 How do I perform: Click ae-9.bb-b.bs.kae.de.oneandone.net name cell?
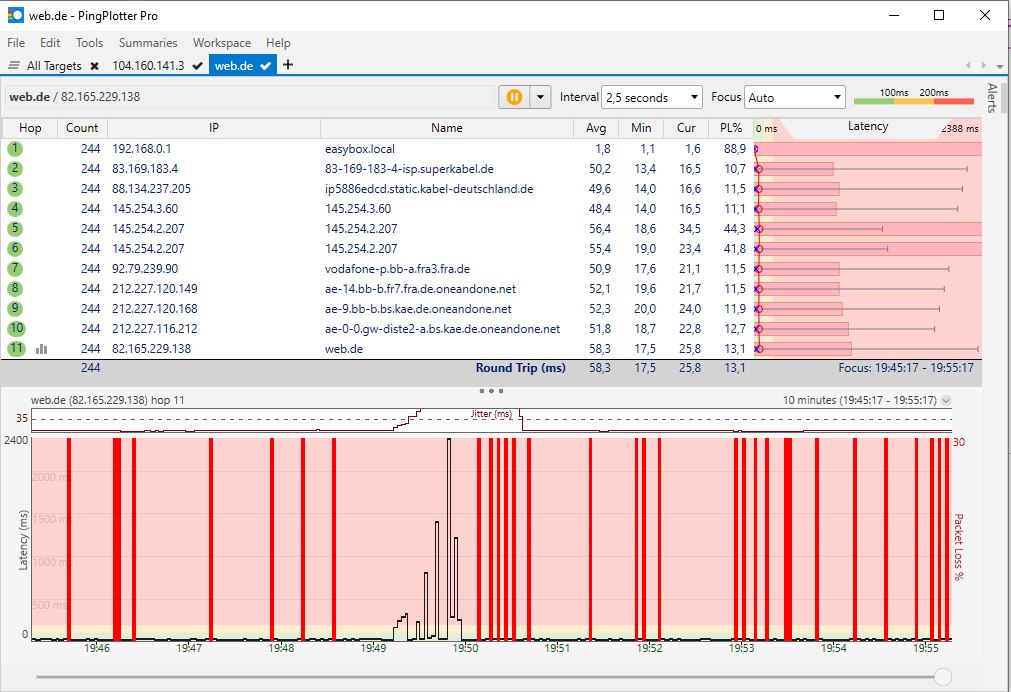418,309
